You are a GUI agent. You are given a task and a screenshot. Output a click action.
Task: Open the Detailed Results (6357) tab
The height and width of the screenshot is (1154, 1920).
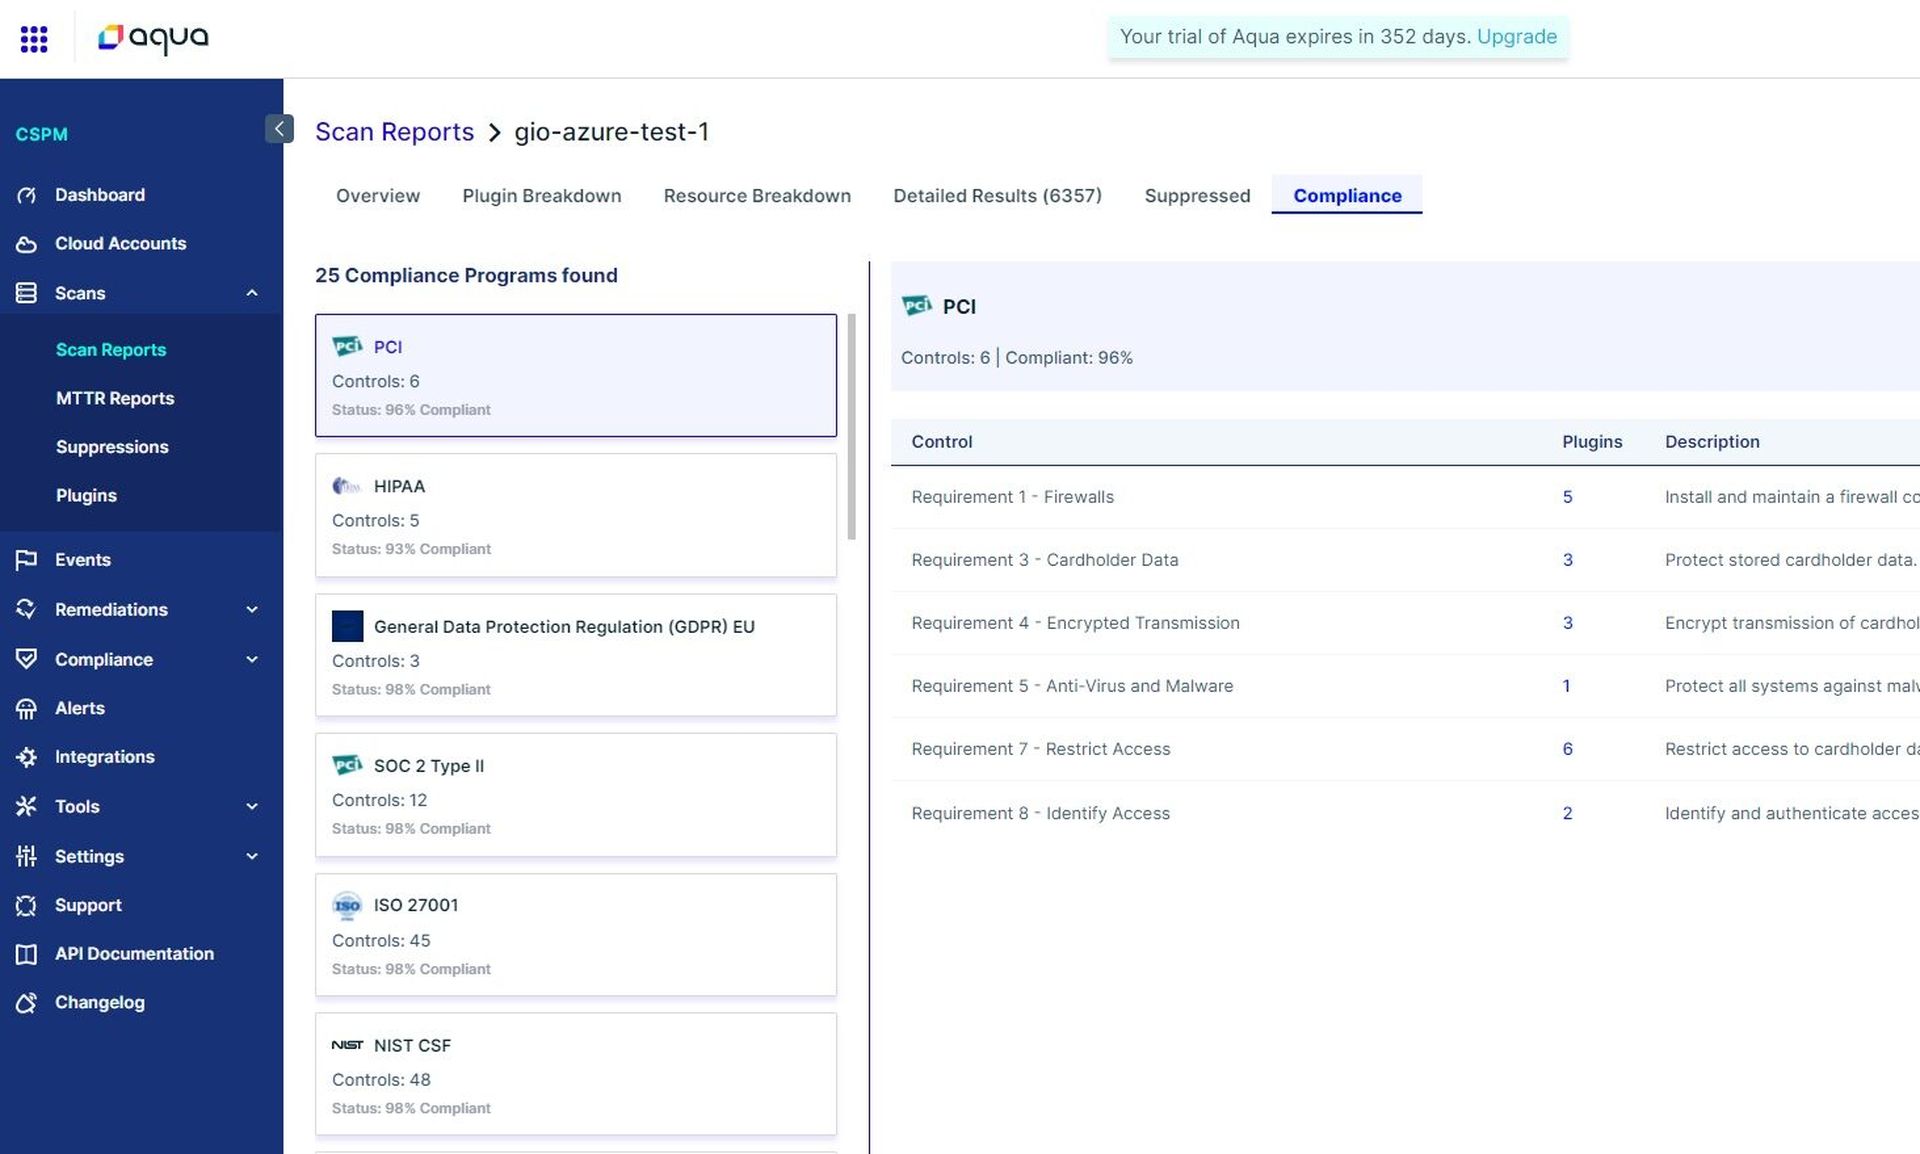[x=997, y=196]
